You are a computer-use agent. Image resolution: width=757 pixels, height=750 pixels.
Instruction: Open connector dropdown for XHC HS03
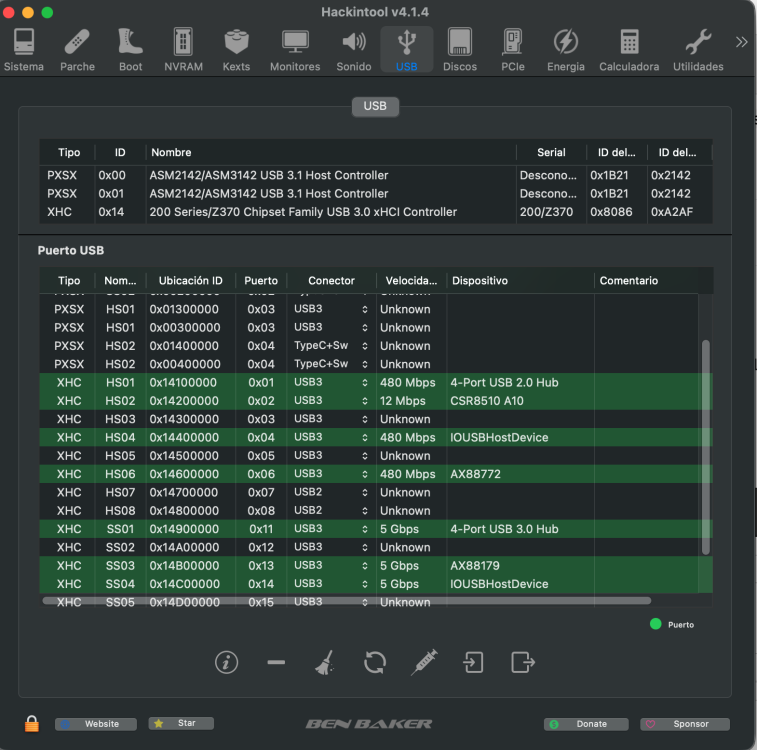pos(331,419)
